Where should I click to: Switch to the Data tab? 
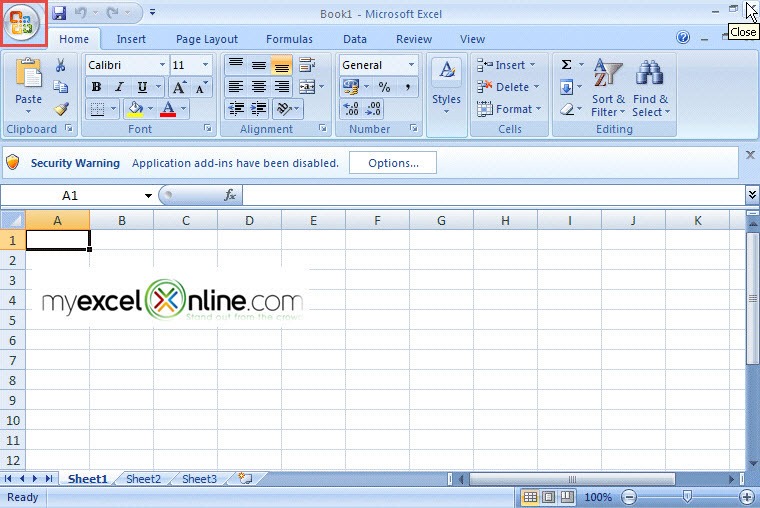355,39
